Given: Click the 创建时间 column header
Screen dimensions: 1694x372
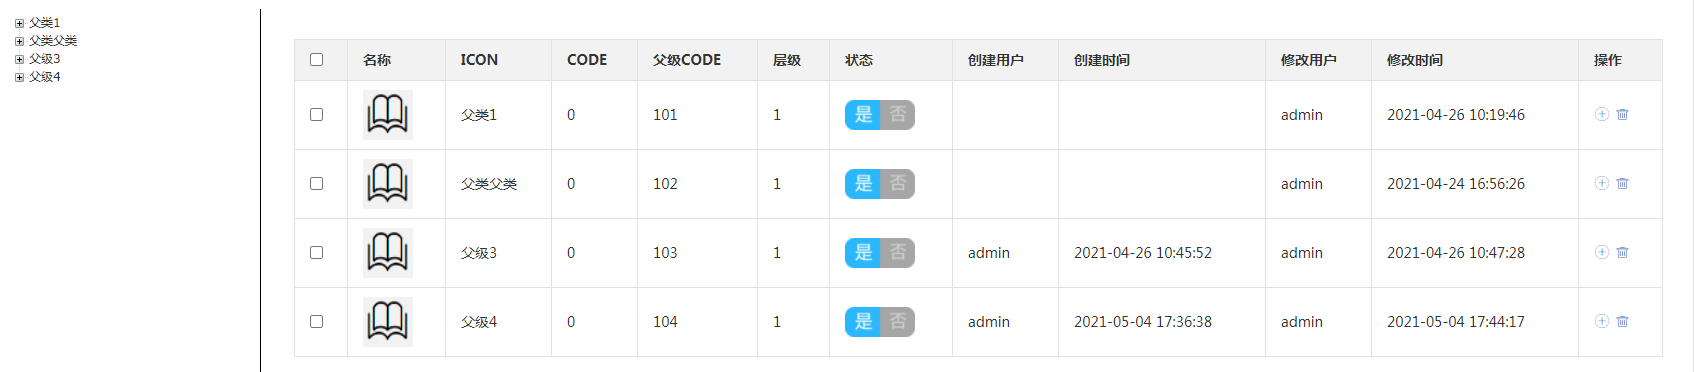Looking at the screenshot, I should [x=1102, y=60].
